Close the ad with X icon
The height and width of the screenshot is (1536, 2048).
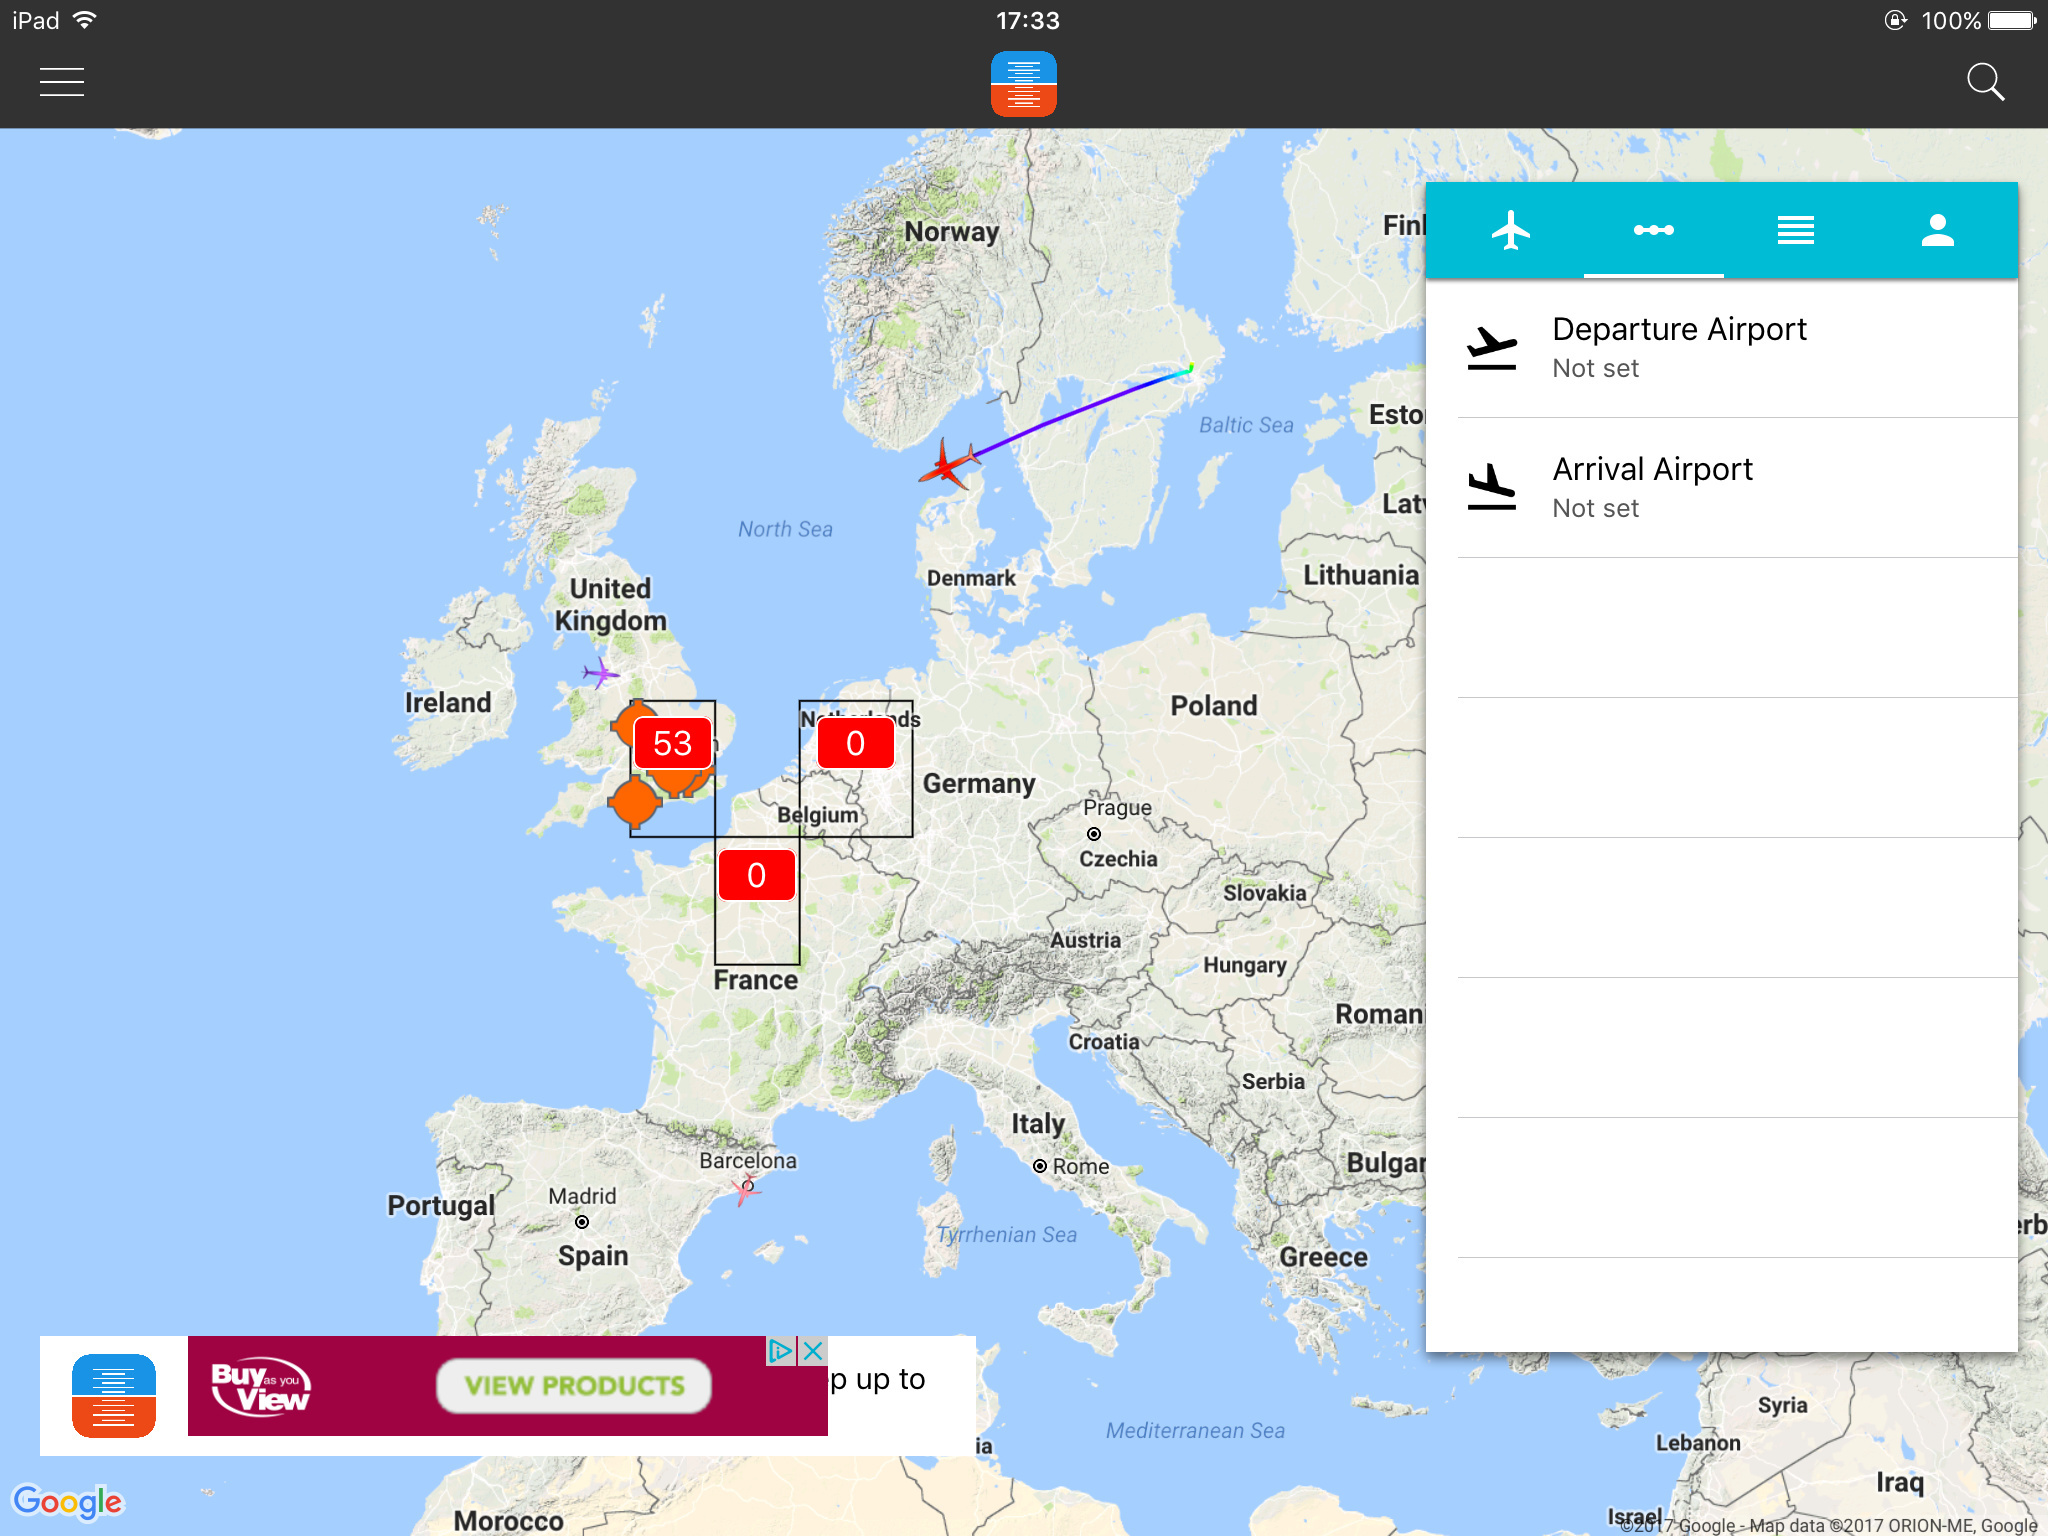click(x=813, y=1351)
